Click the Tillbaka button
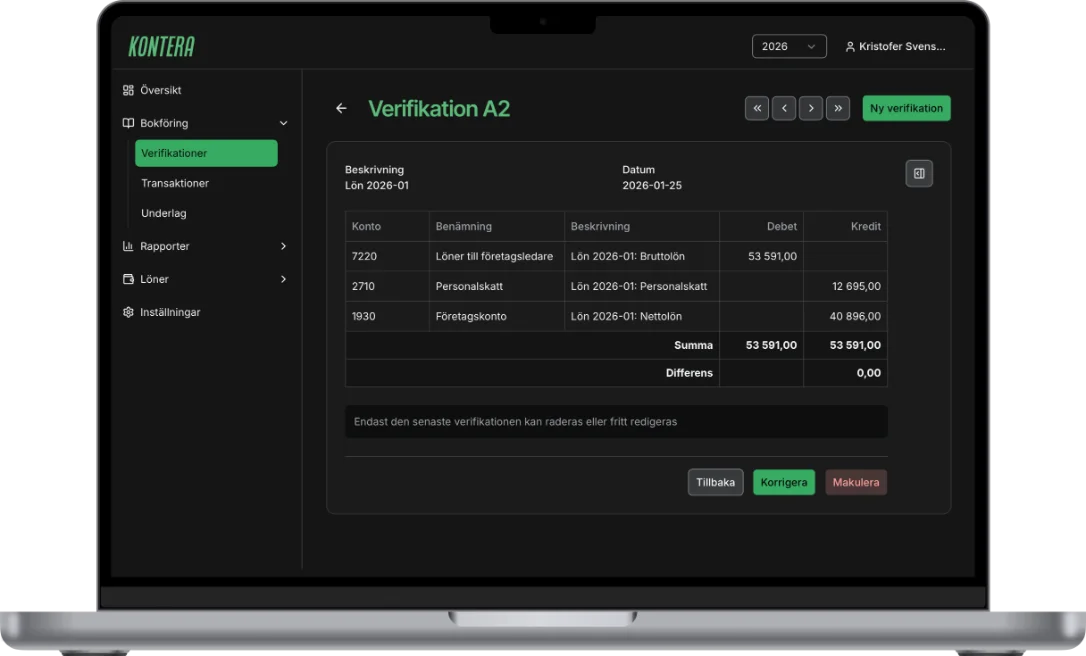 click(715, 482)
